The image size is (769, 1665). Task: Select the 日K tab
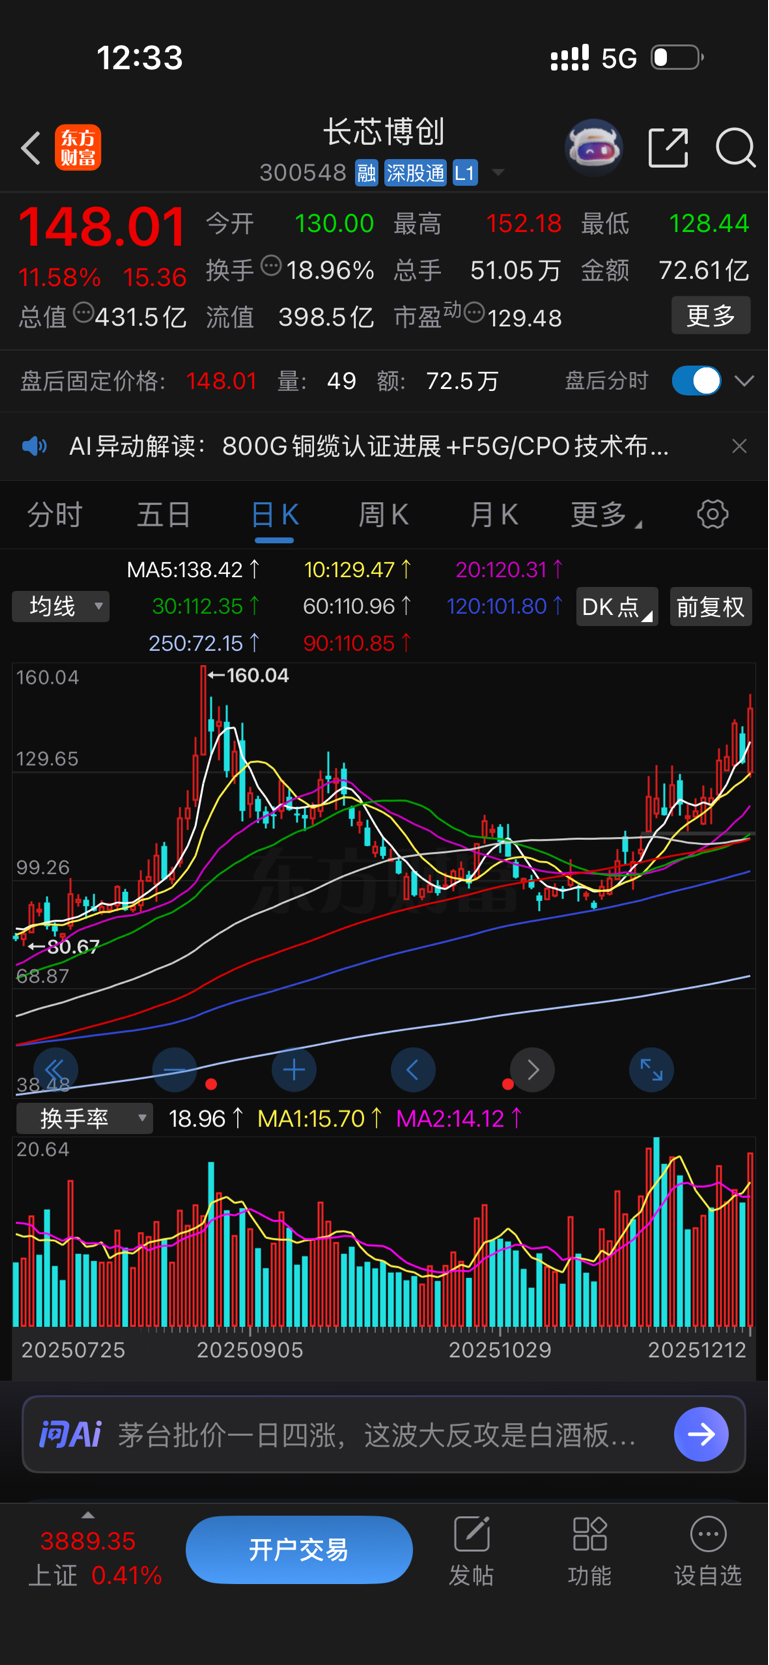point(274,515)
